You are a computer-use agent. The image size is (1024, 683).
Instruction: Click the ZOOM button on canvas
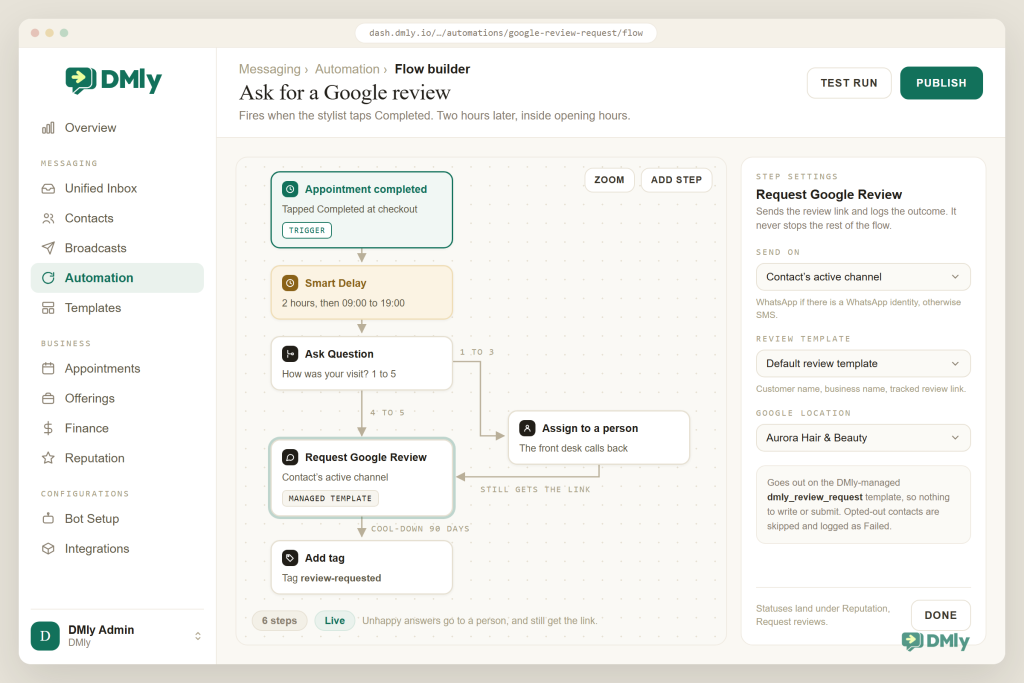[609, 180]
